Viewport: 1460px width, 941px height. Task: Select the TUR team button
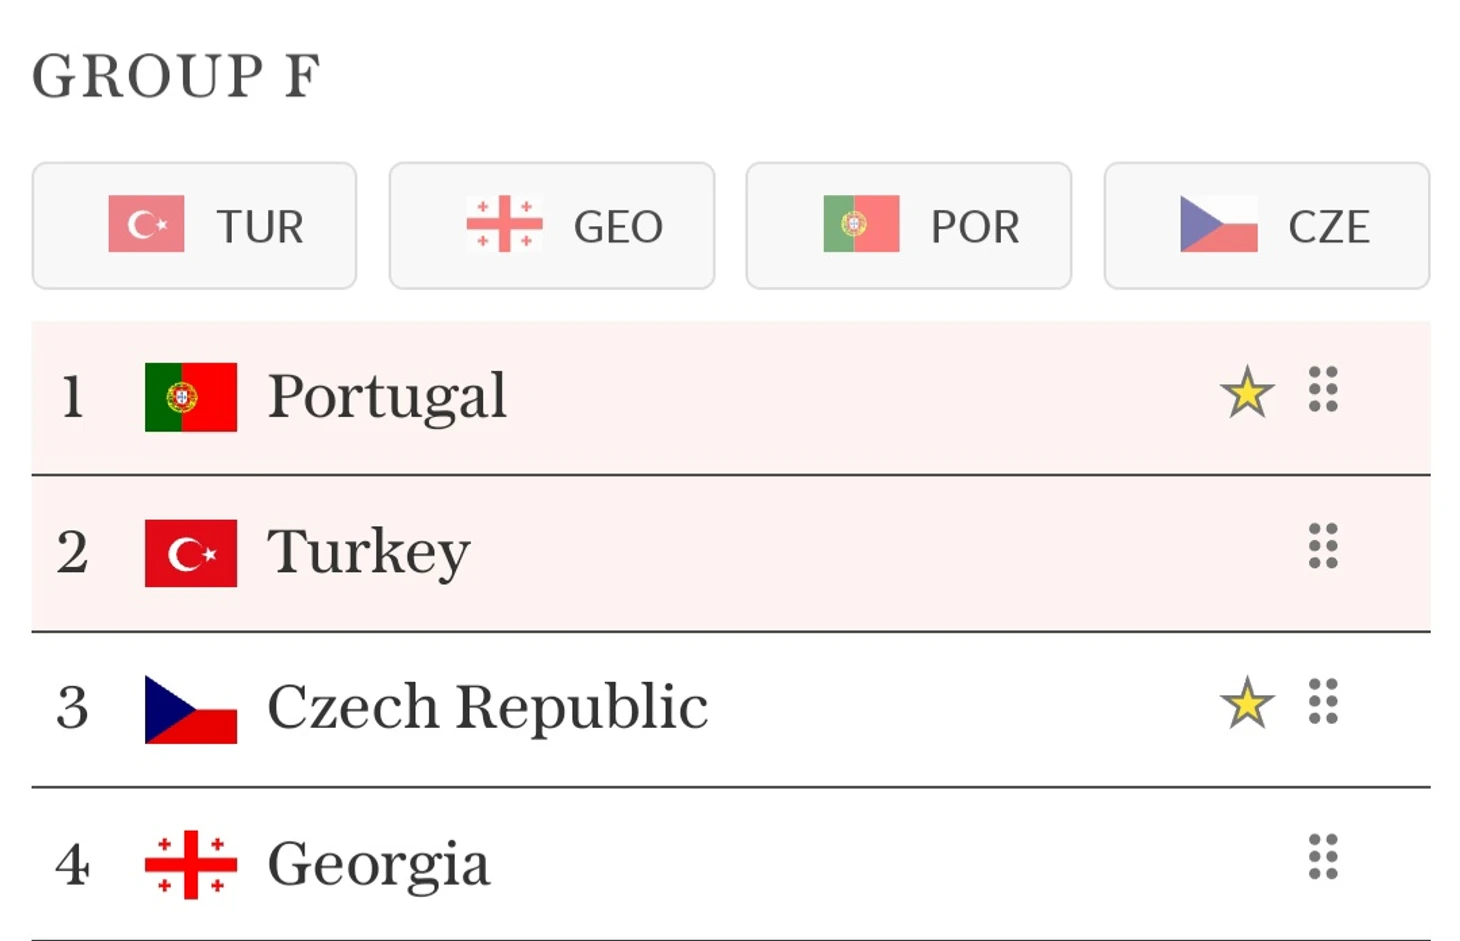coord(194,226)
